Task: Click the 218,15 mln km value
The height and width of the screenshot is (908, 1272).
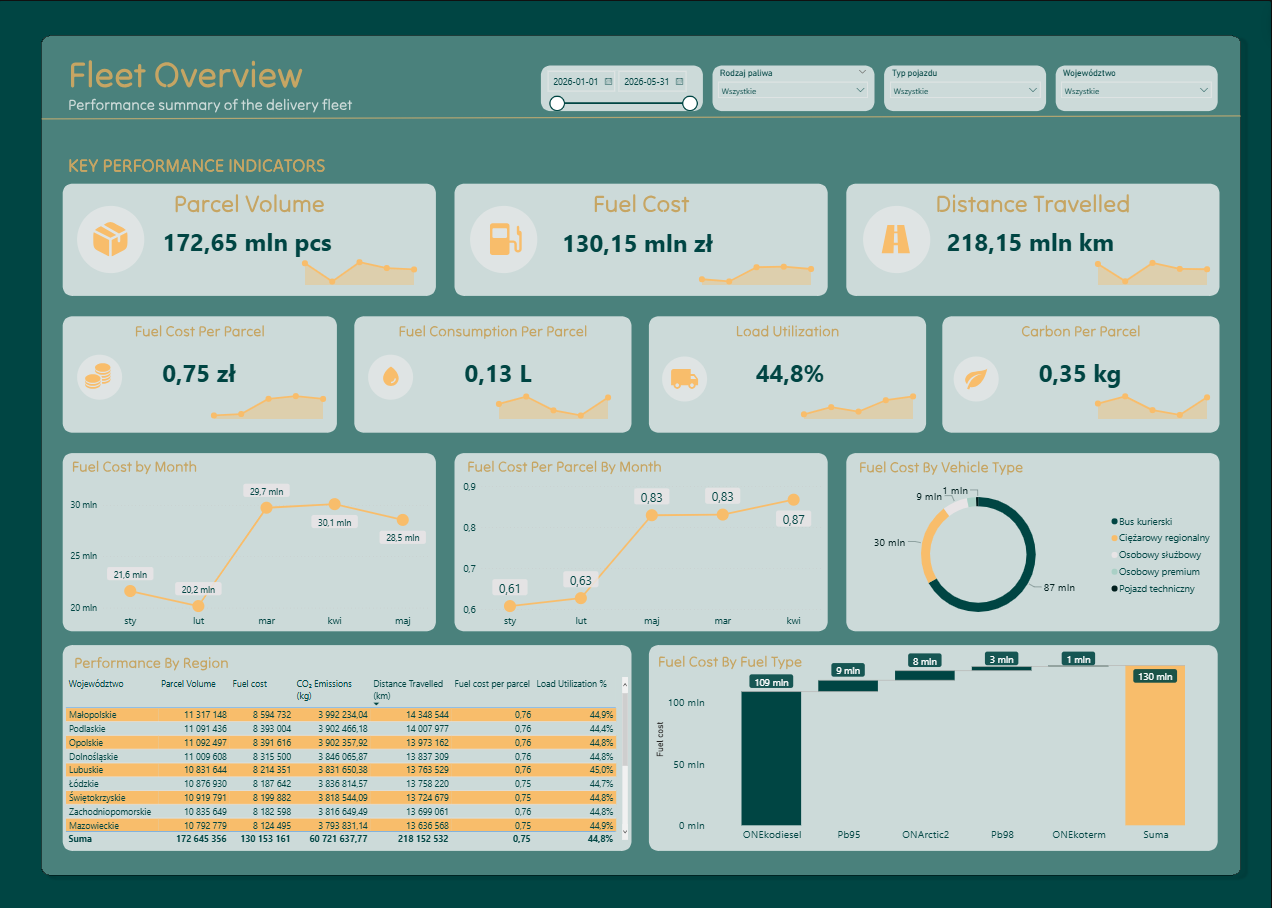Action: [1030, 243]
